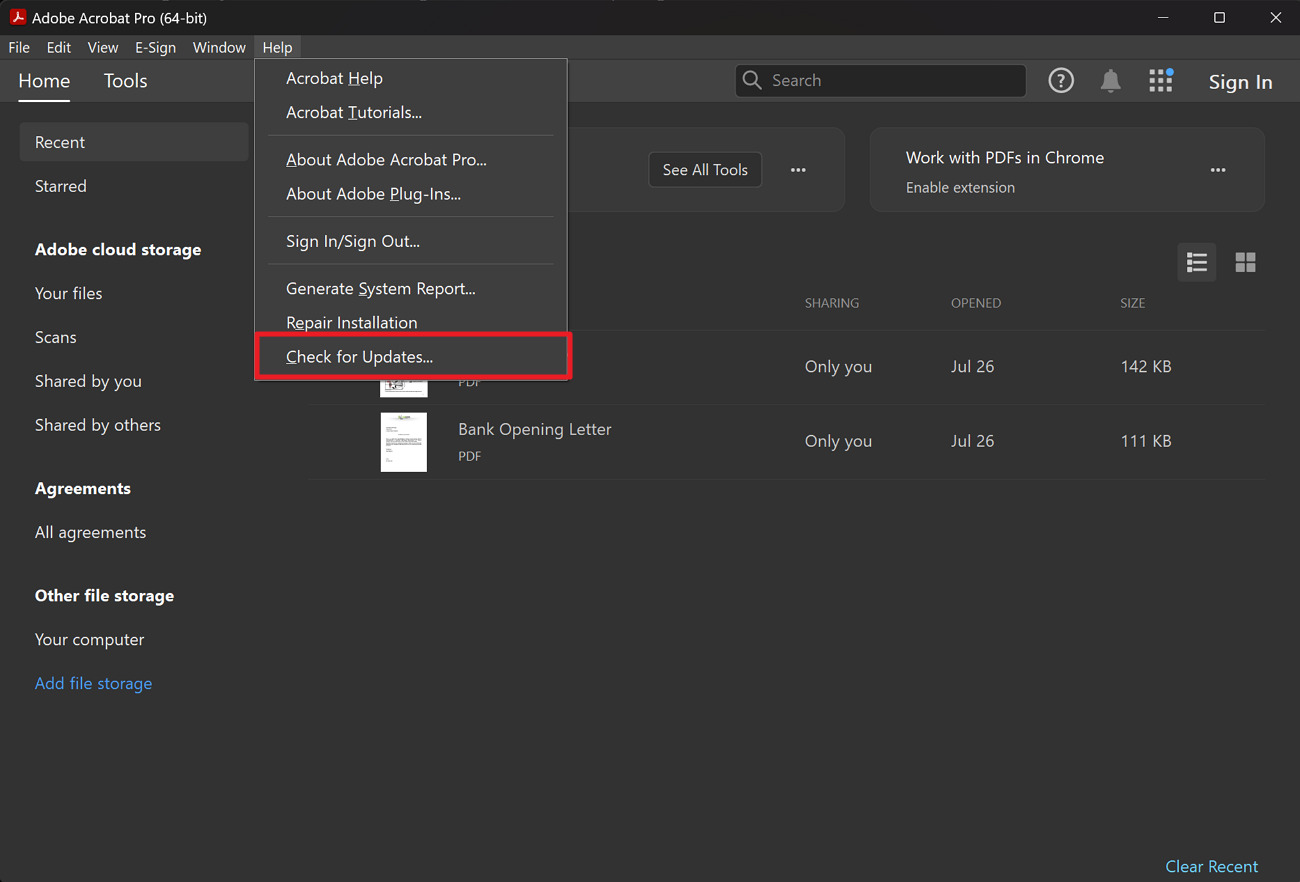The image size is (1300, 882).
Task: Click the See All Tools button
Action: click(x=705, y=170)
